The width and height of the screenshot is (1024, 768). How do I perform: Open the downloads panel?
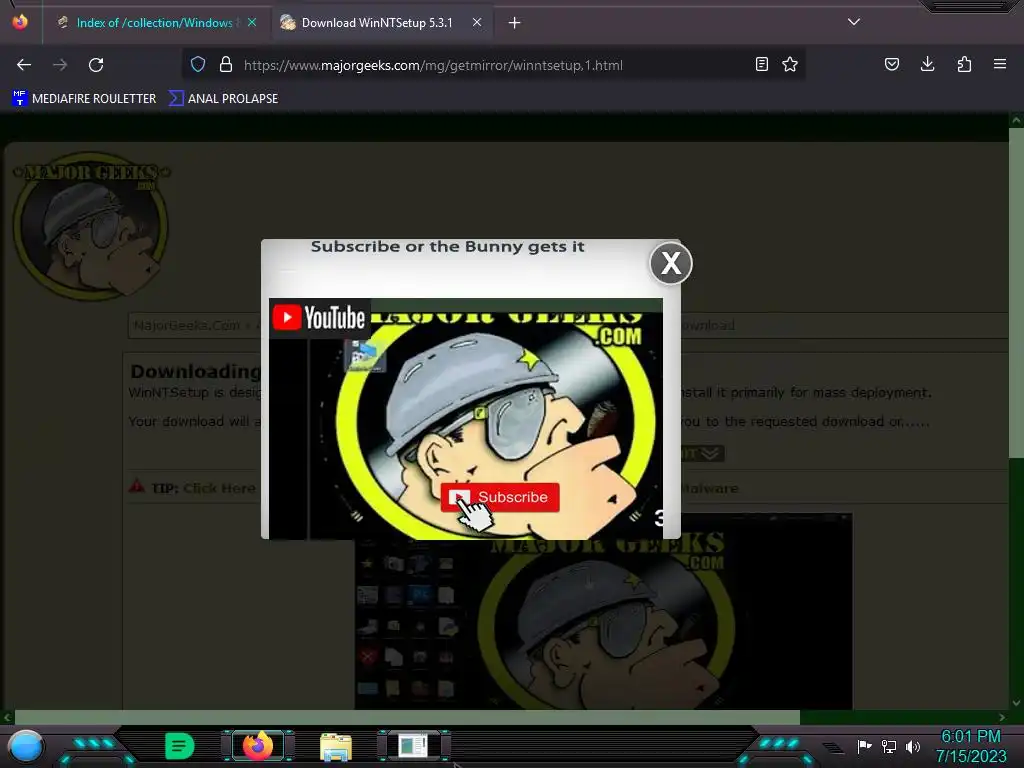(x=927, y=64)
